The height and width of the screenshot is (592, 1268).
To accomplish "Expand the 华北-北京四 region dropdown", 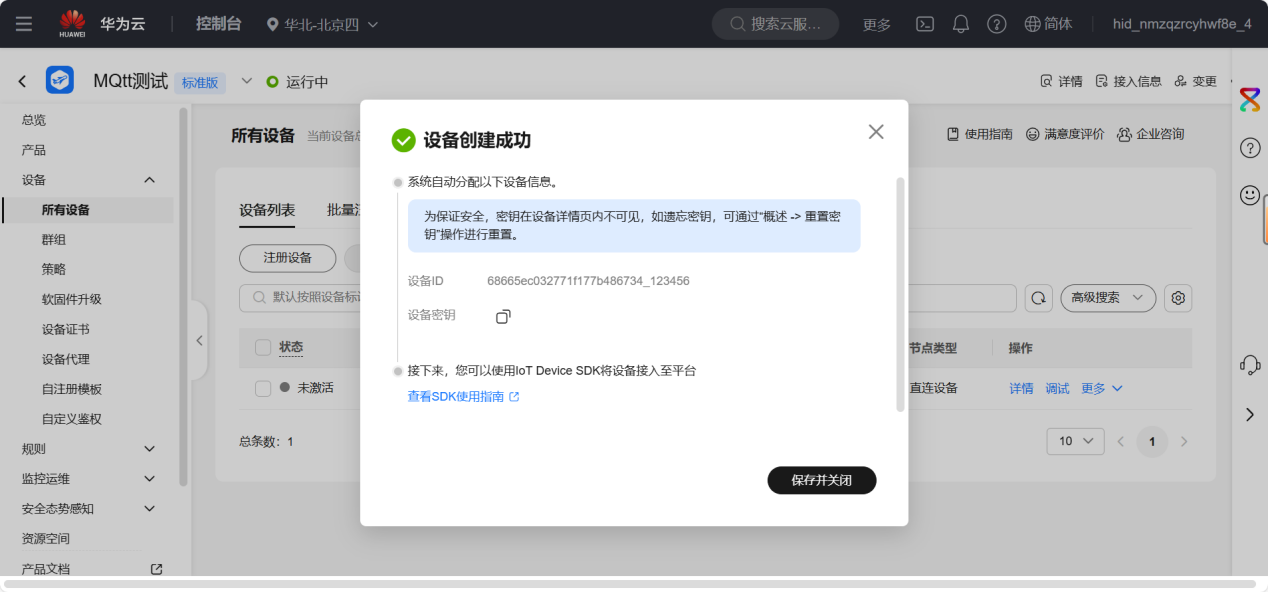I will [322, 23].
